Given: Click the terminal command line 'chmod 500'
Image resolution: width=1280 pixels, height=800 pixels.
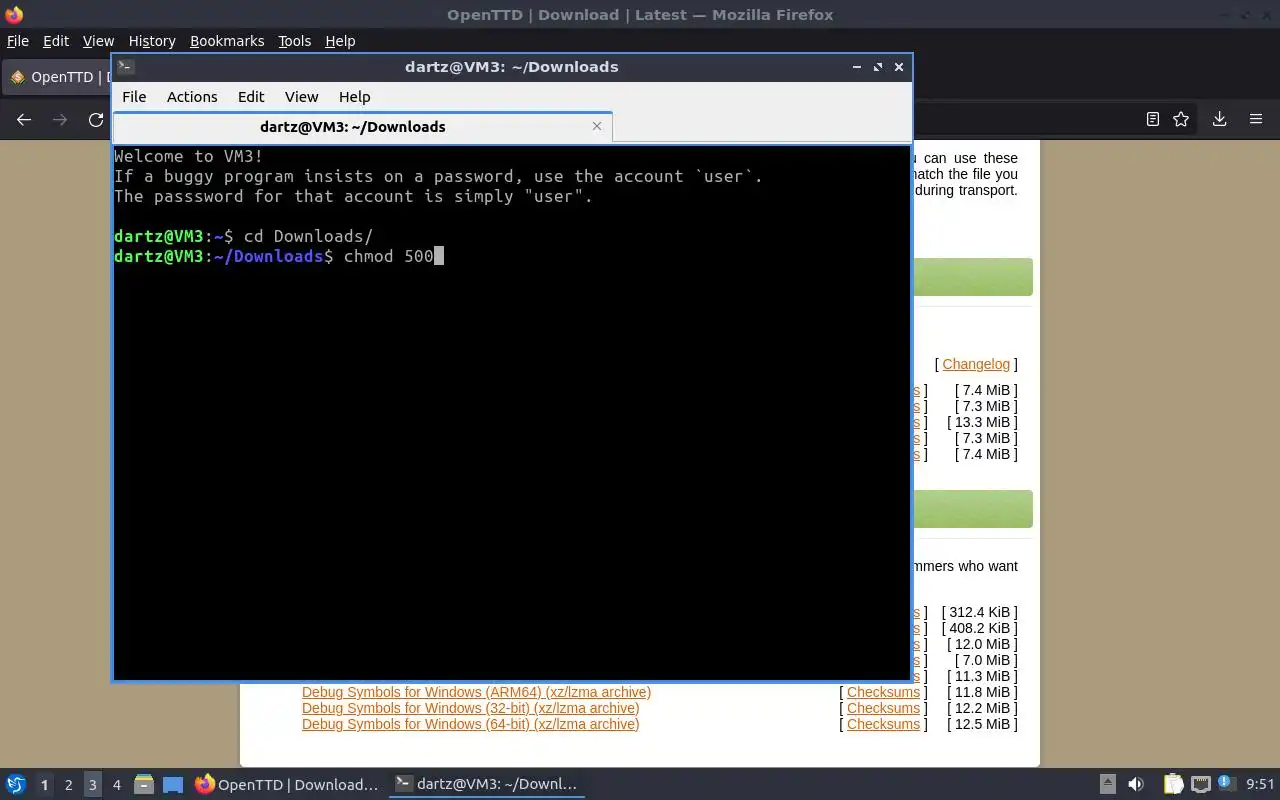Looking at the screenshot, I should pyautogui.click(x=388, y=257).
